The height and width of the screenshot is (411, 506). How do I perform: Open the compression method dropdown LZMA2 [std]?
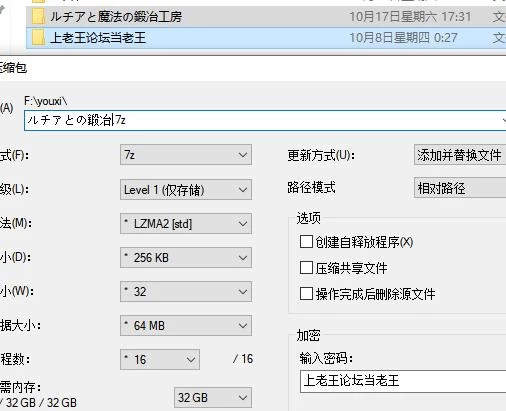coord(186,224)
